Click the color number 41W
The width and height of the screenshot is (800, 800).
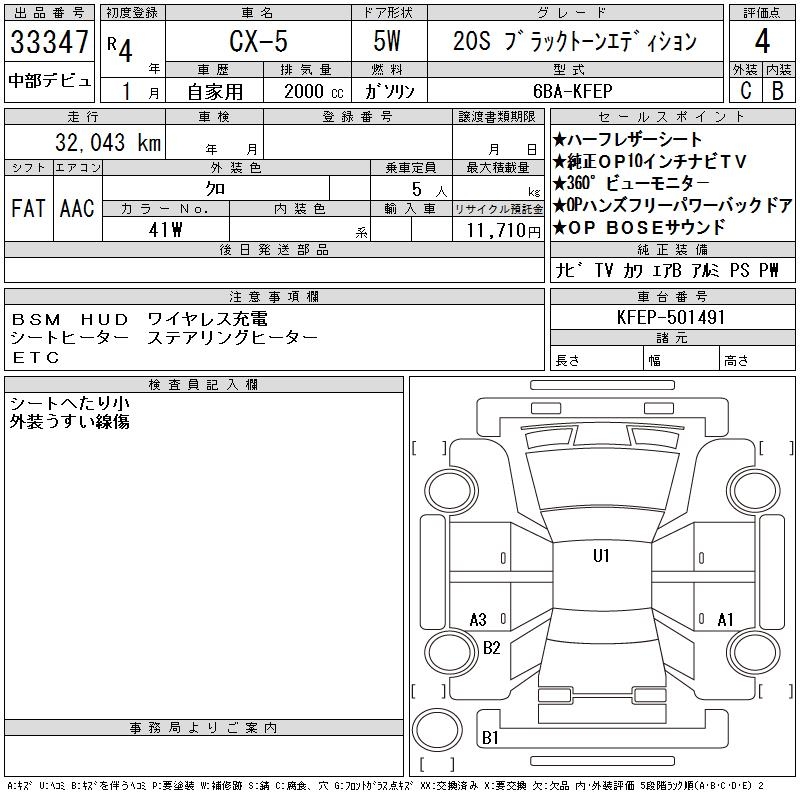click(x=165, y=230)
